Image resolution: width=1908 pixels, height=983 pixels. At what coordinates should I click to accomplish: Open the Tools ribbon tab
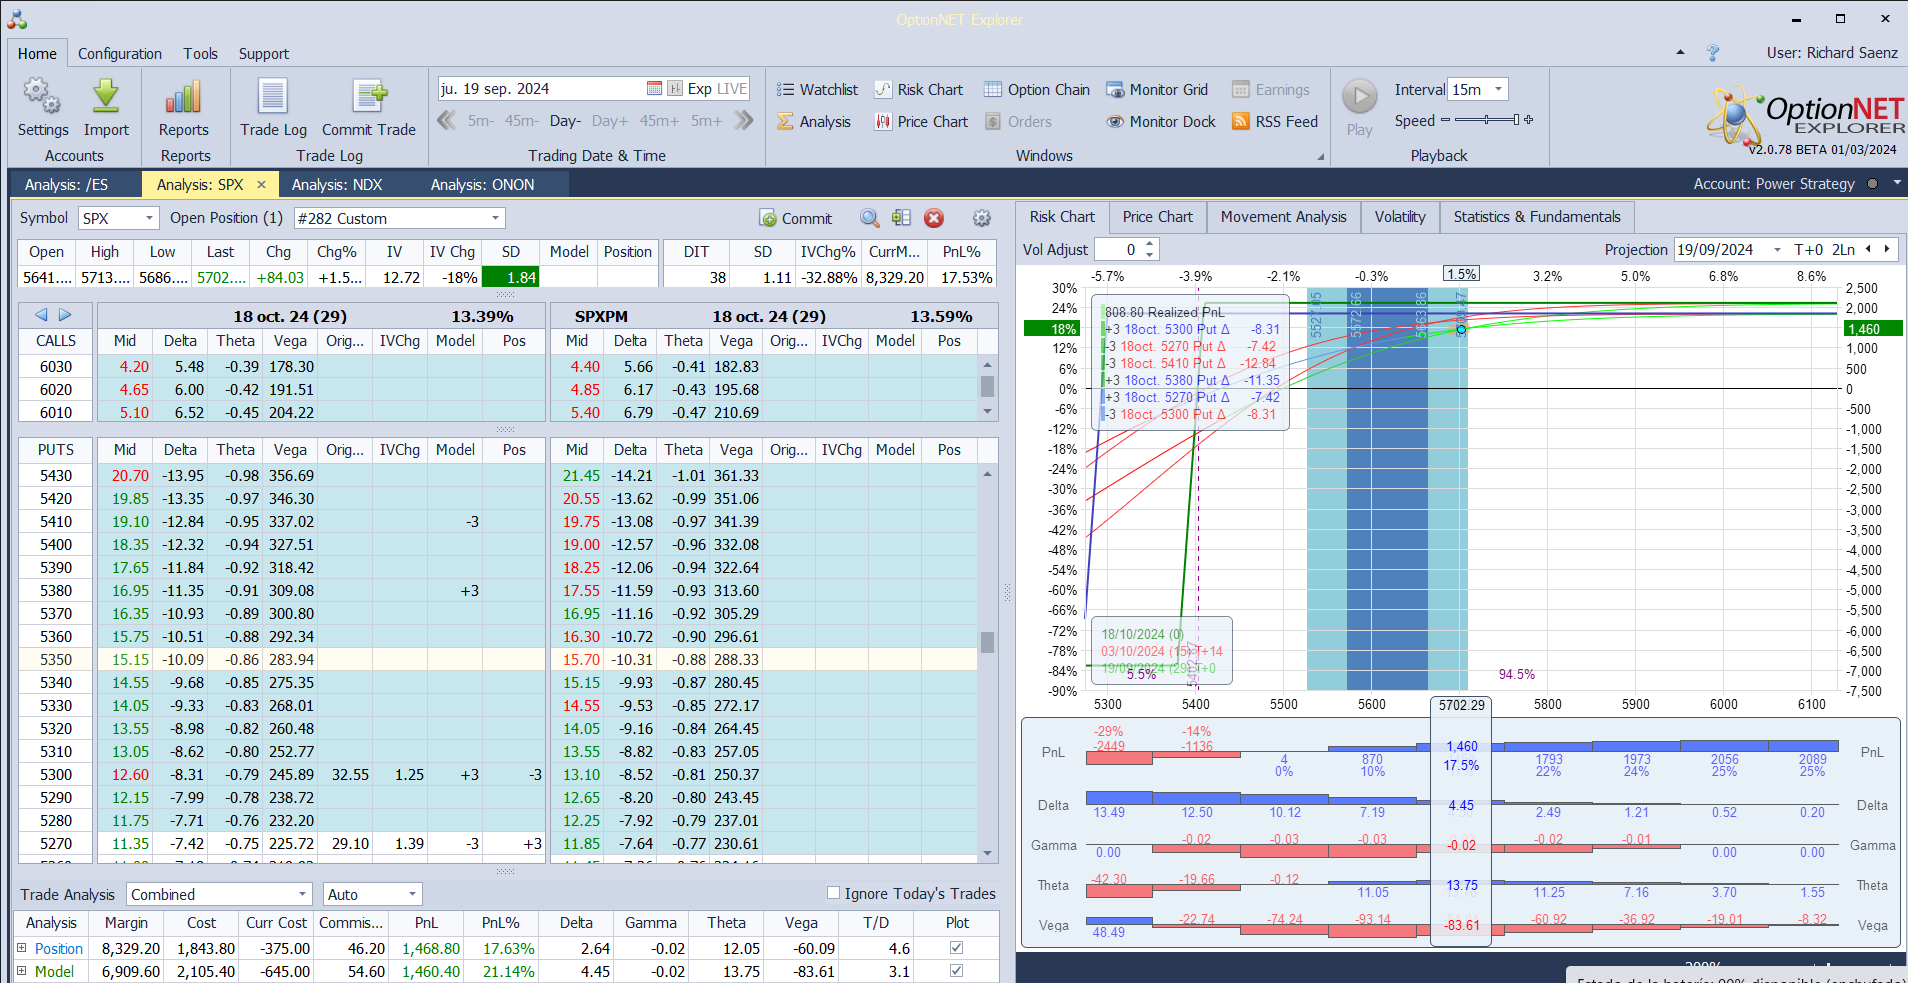click(200, 53)
